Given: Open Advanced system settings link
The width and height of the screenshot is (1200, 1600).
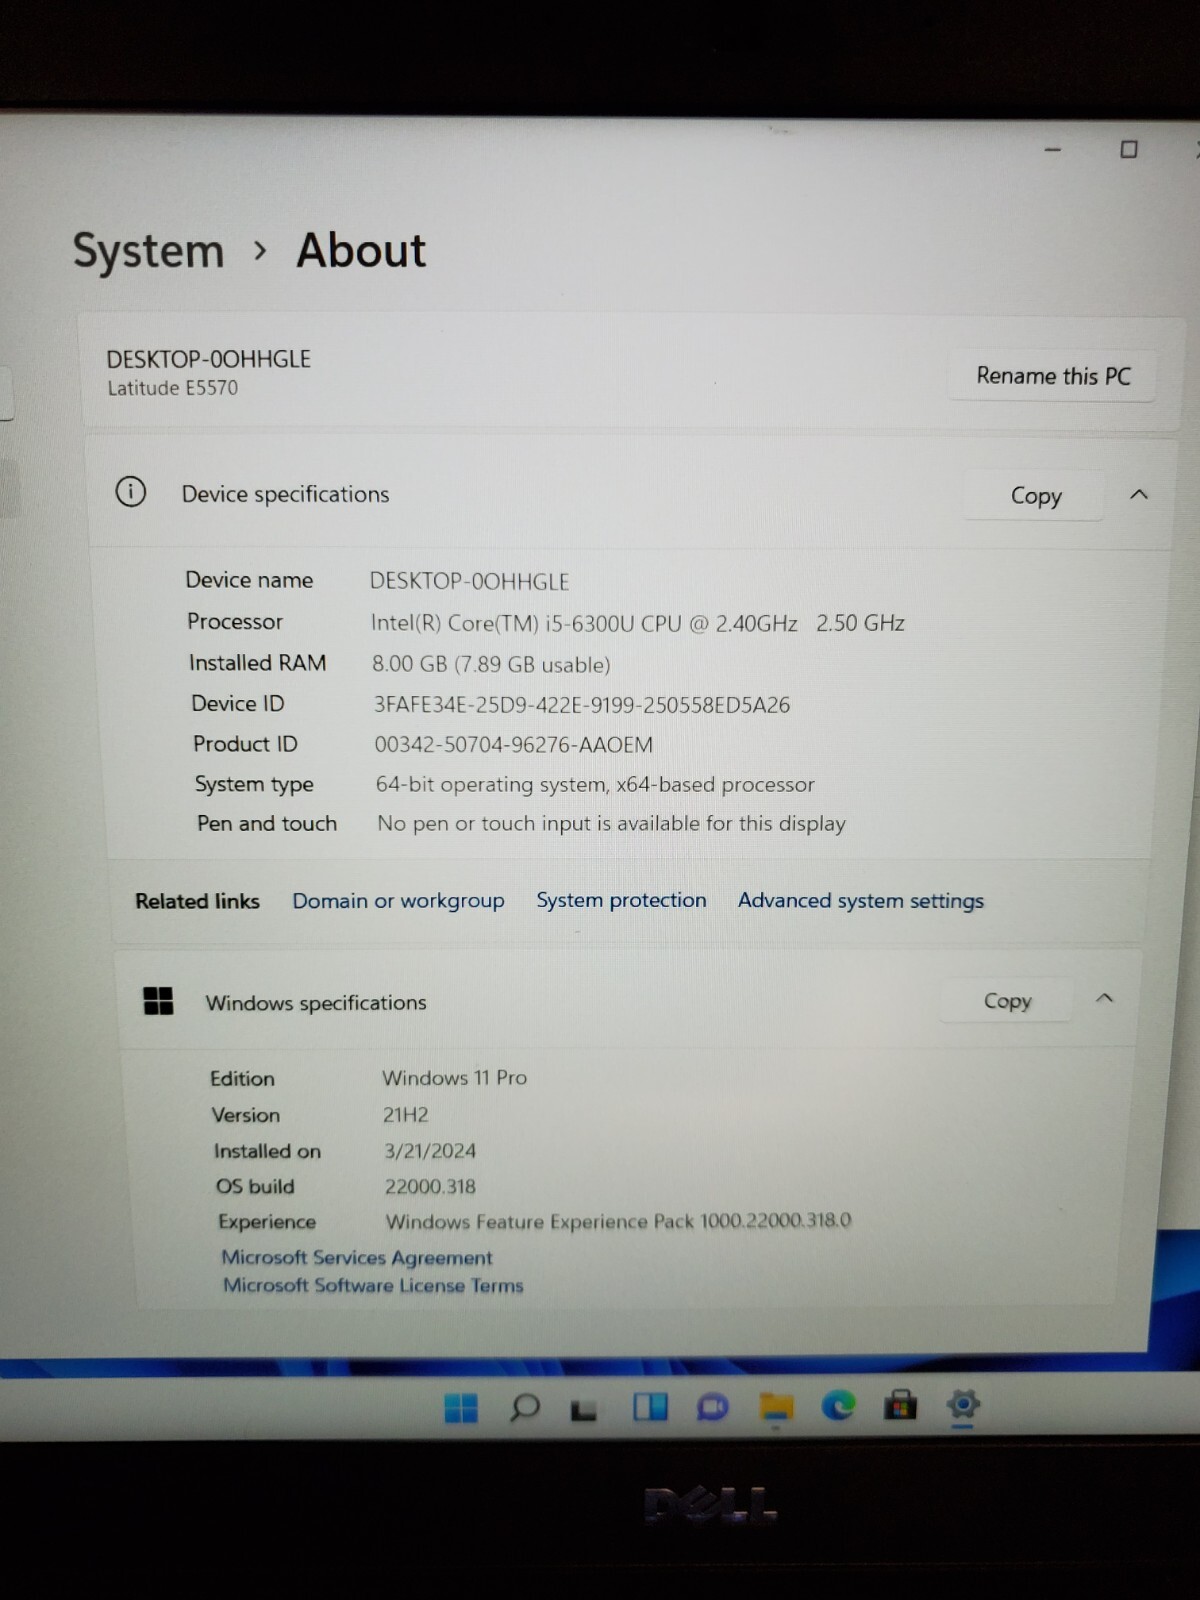Looking at the screenshot, I should [x=861, y=901].
